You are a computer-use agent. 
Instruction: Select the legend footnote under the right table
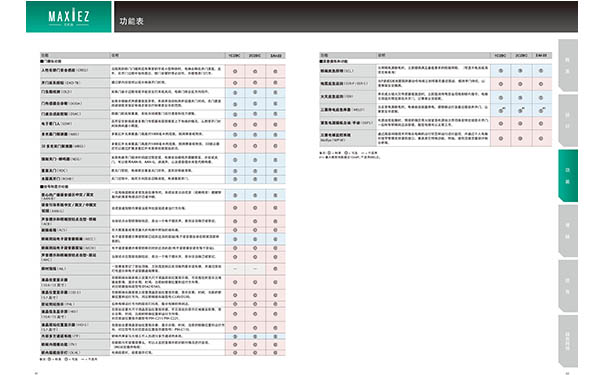[350, 155]
